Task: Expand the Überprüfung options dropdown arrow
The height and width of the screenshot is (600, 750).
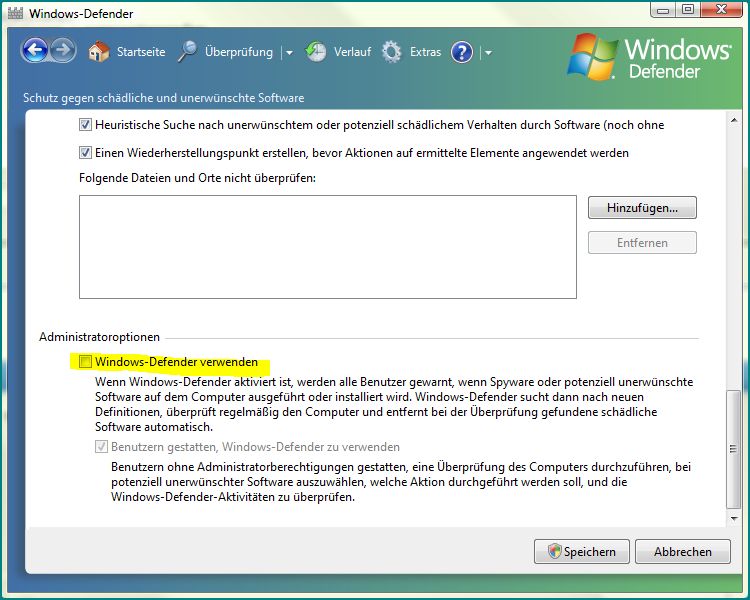Action: pyautogui.click(x=289, y=53)
